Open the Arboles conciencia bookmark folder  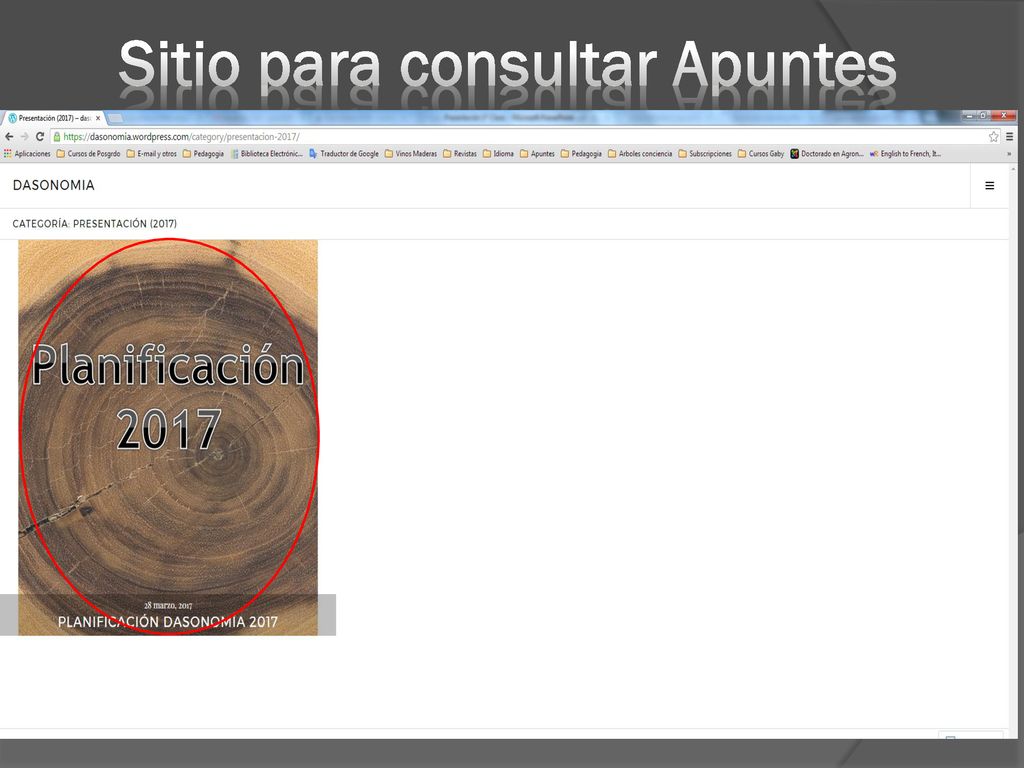pos(640,153)
